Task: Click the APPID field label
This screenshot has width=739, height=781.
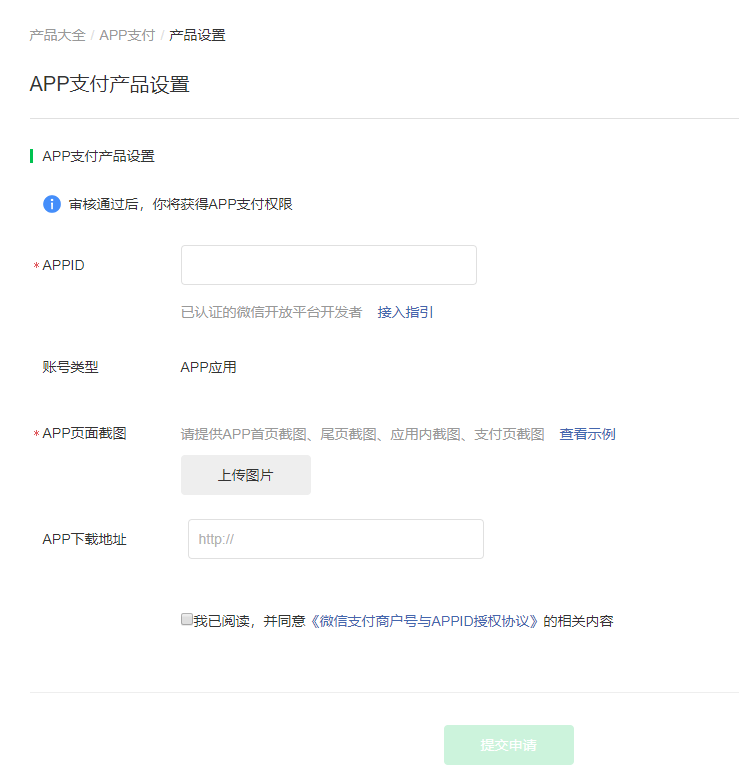Action: [63, 265]
